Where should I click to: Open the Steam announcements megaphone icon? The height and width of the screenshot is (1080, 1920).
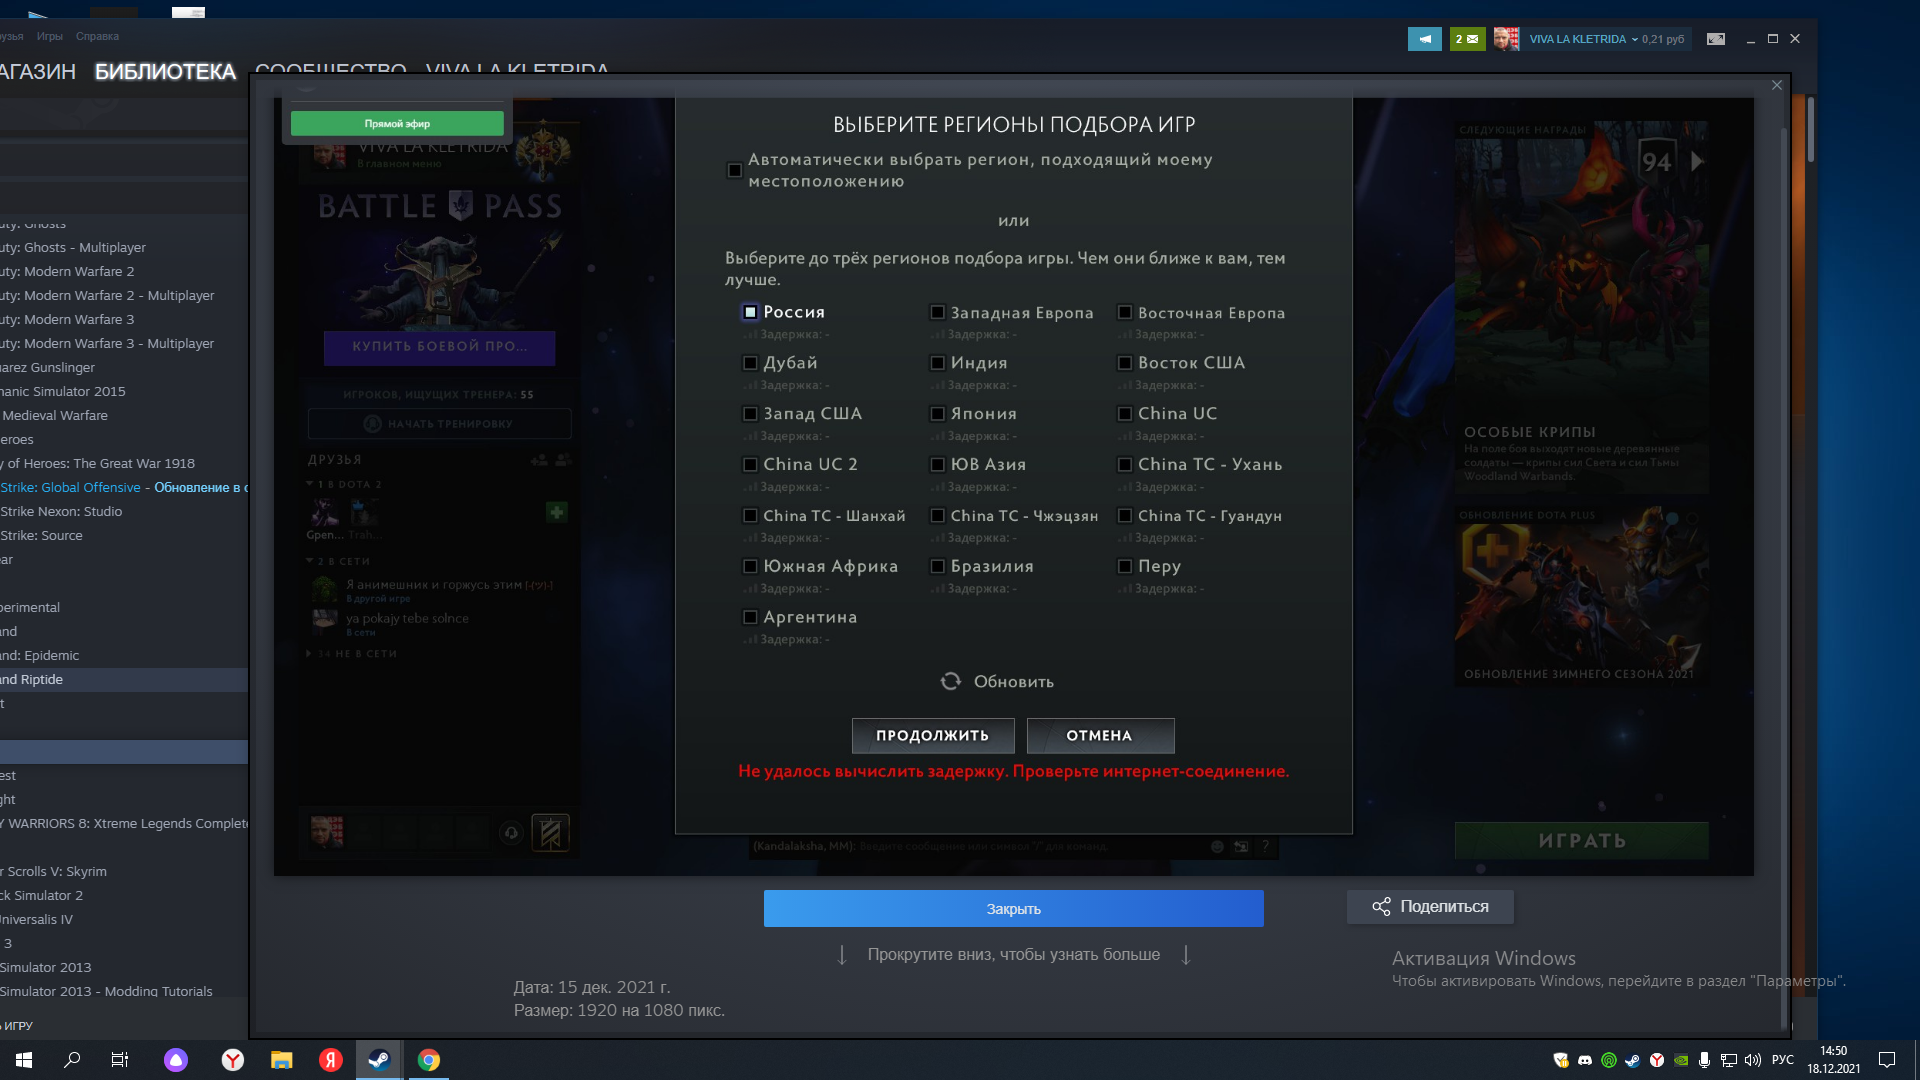click(1425, 39)
